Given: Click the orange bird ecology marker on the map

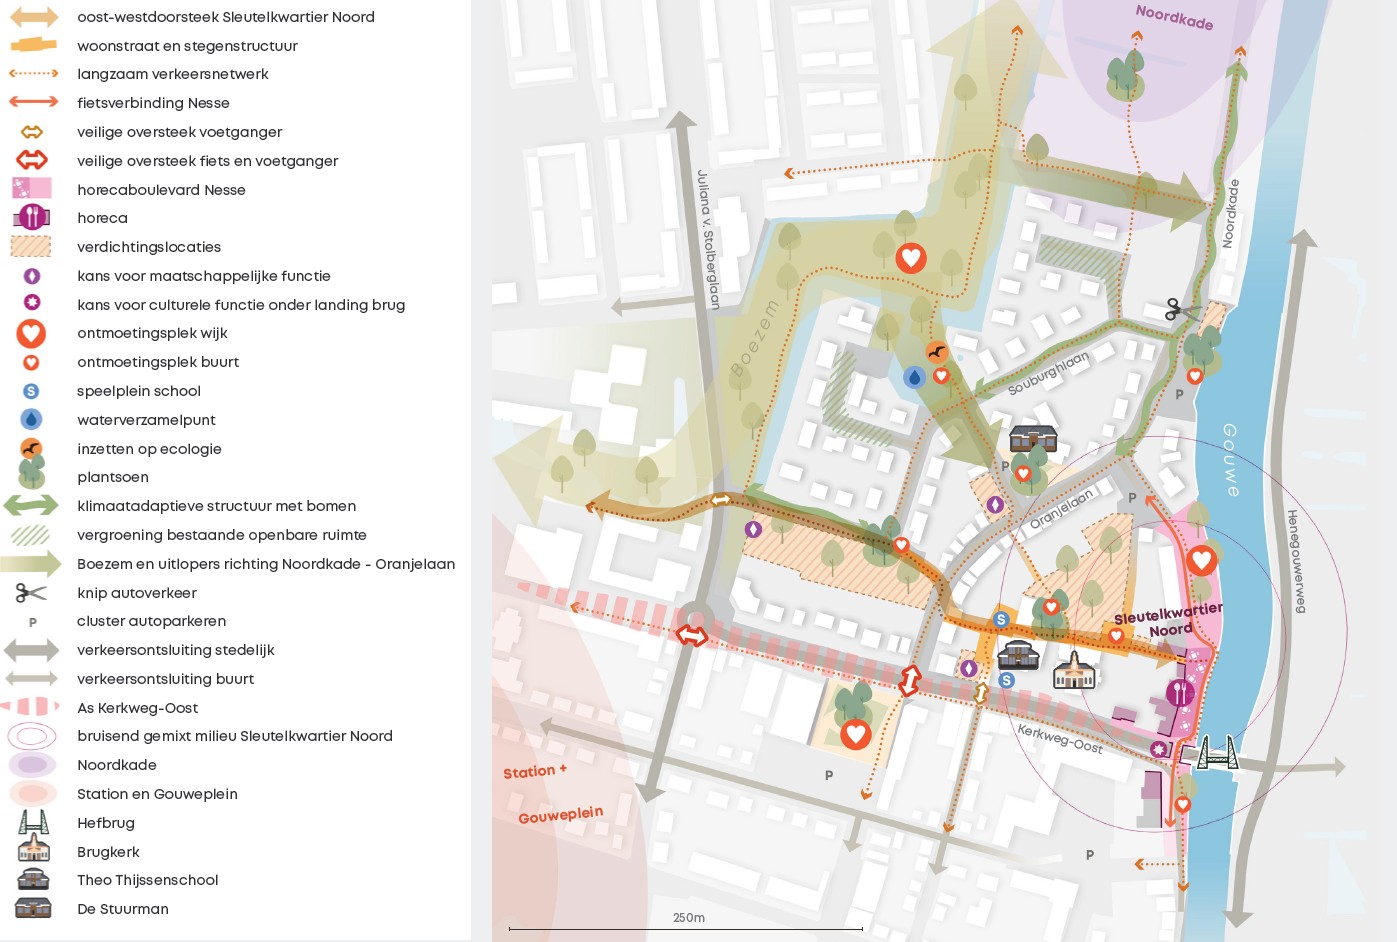Looking at the screenshot, I should click(937, 352).
